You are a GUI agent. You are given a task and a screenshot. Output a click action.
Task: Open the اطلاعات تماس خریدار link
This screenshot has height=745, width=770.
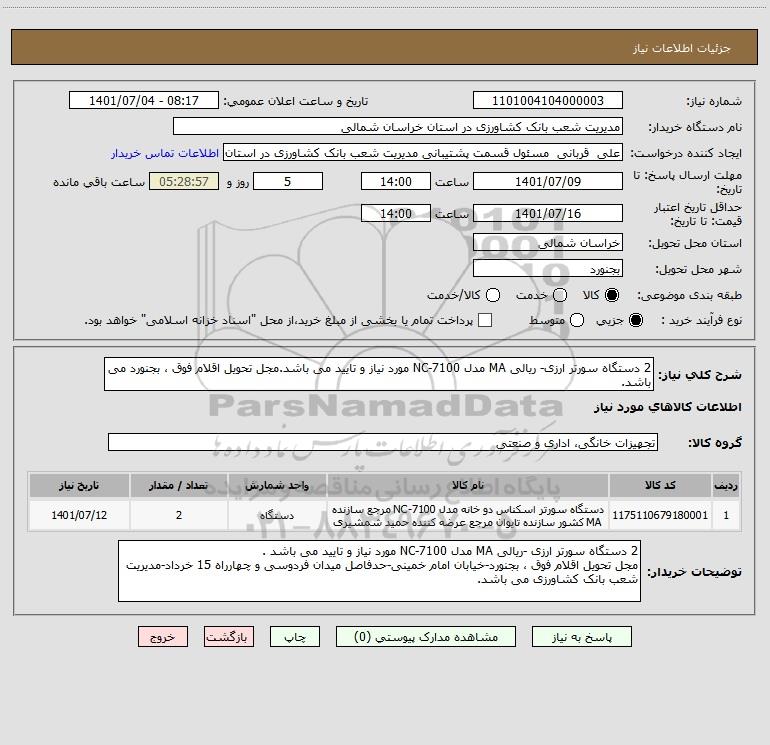[x=165, y=153]
